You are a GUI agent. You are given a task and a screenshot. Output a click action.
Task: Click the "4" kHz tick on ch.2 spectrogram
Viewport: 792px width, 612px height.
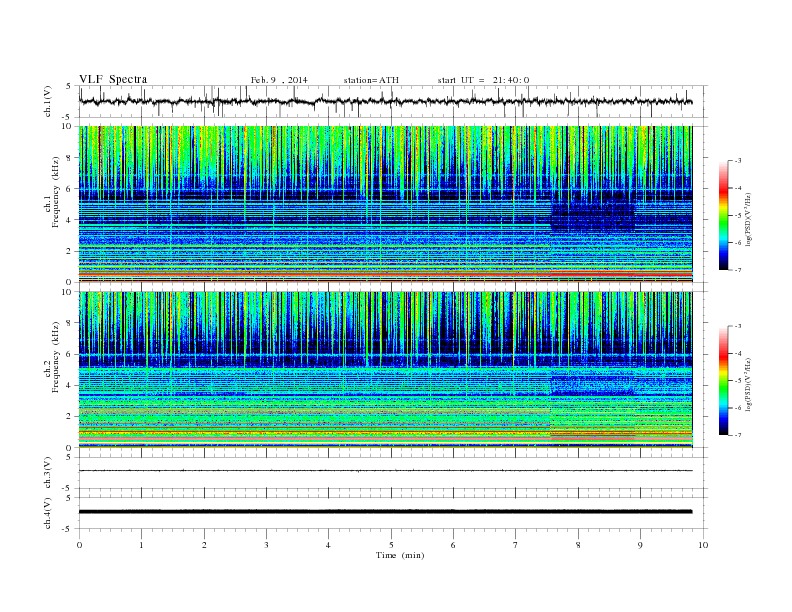tap(69, 385)
